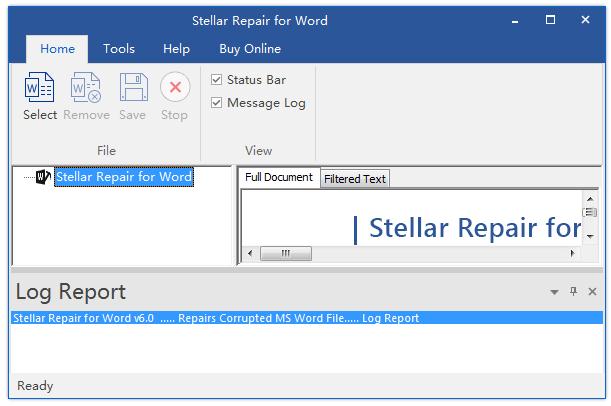
Task: Minimize the Stellar Repair window
Action: [x=515, y=20]
